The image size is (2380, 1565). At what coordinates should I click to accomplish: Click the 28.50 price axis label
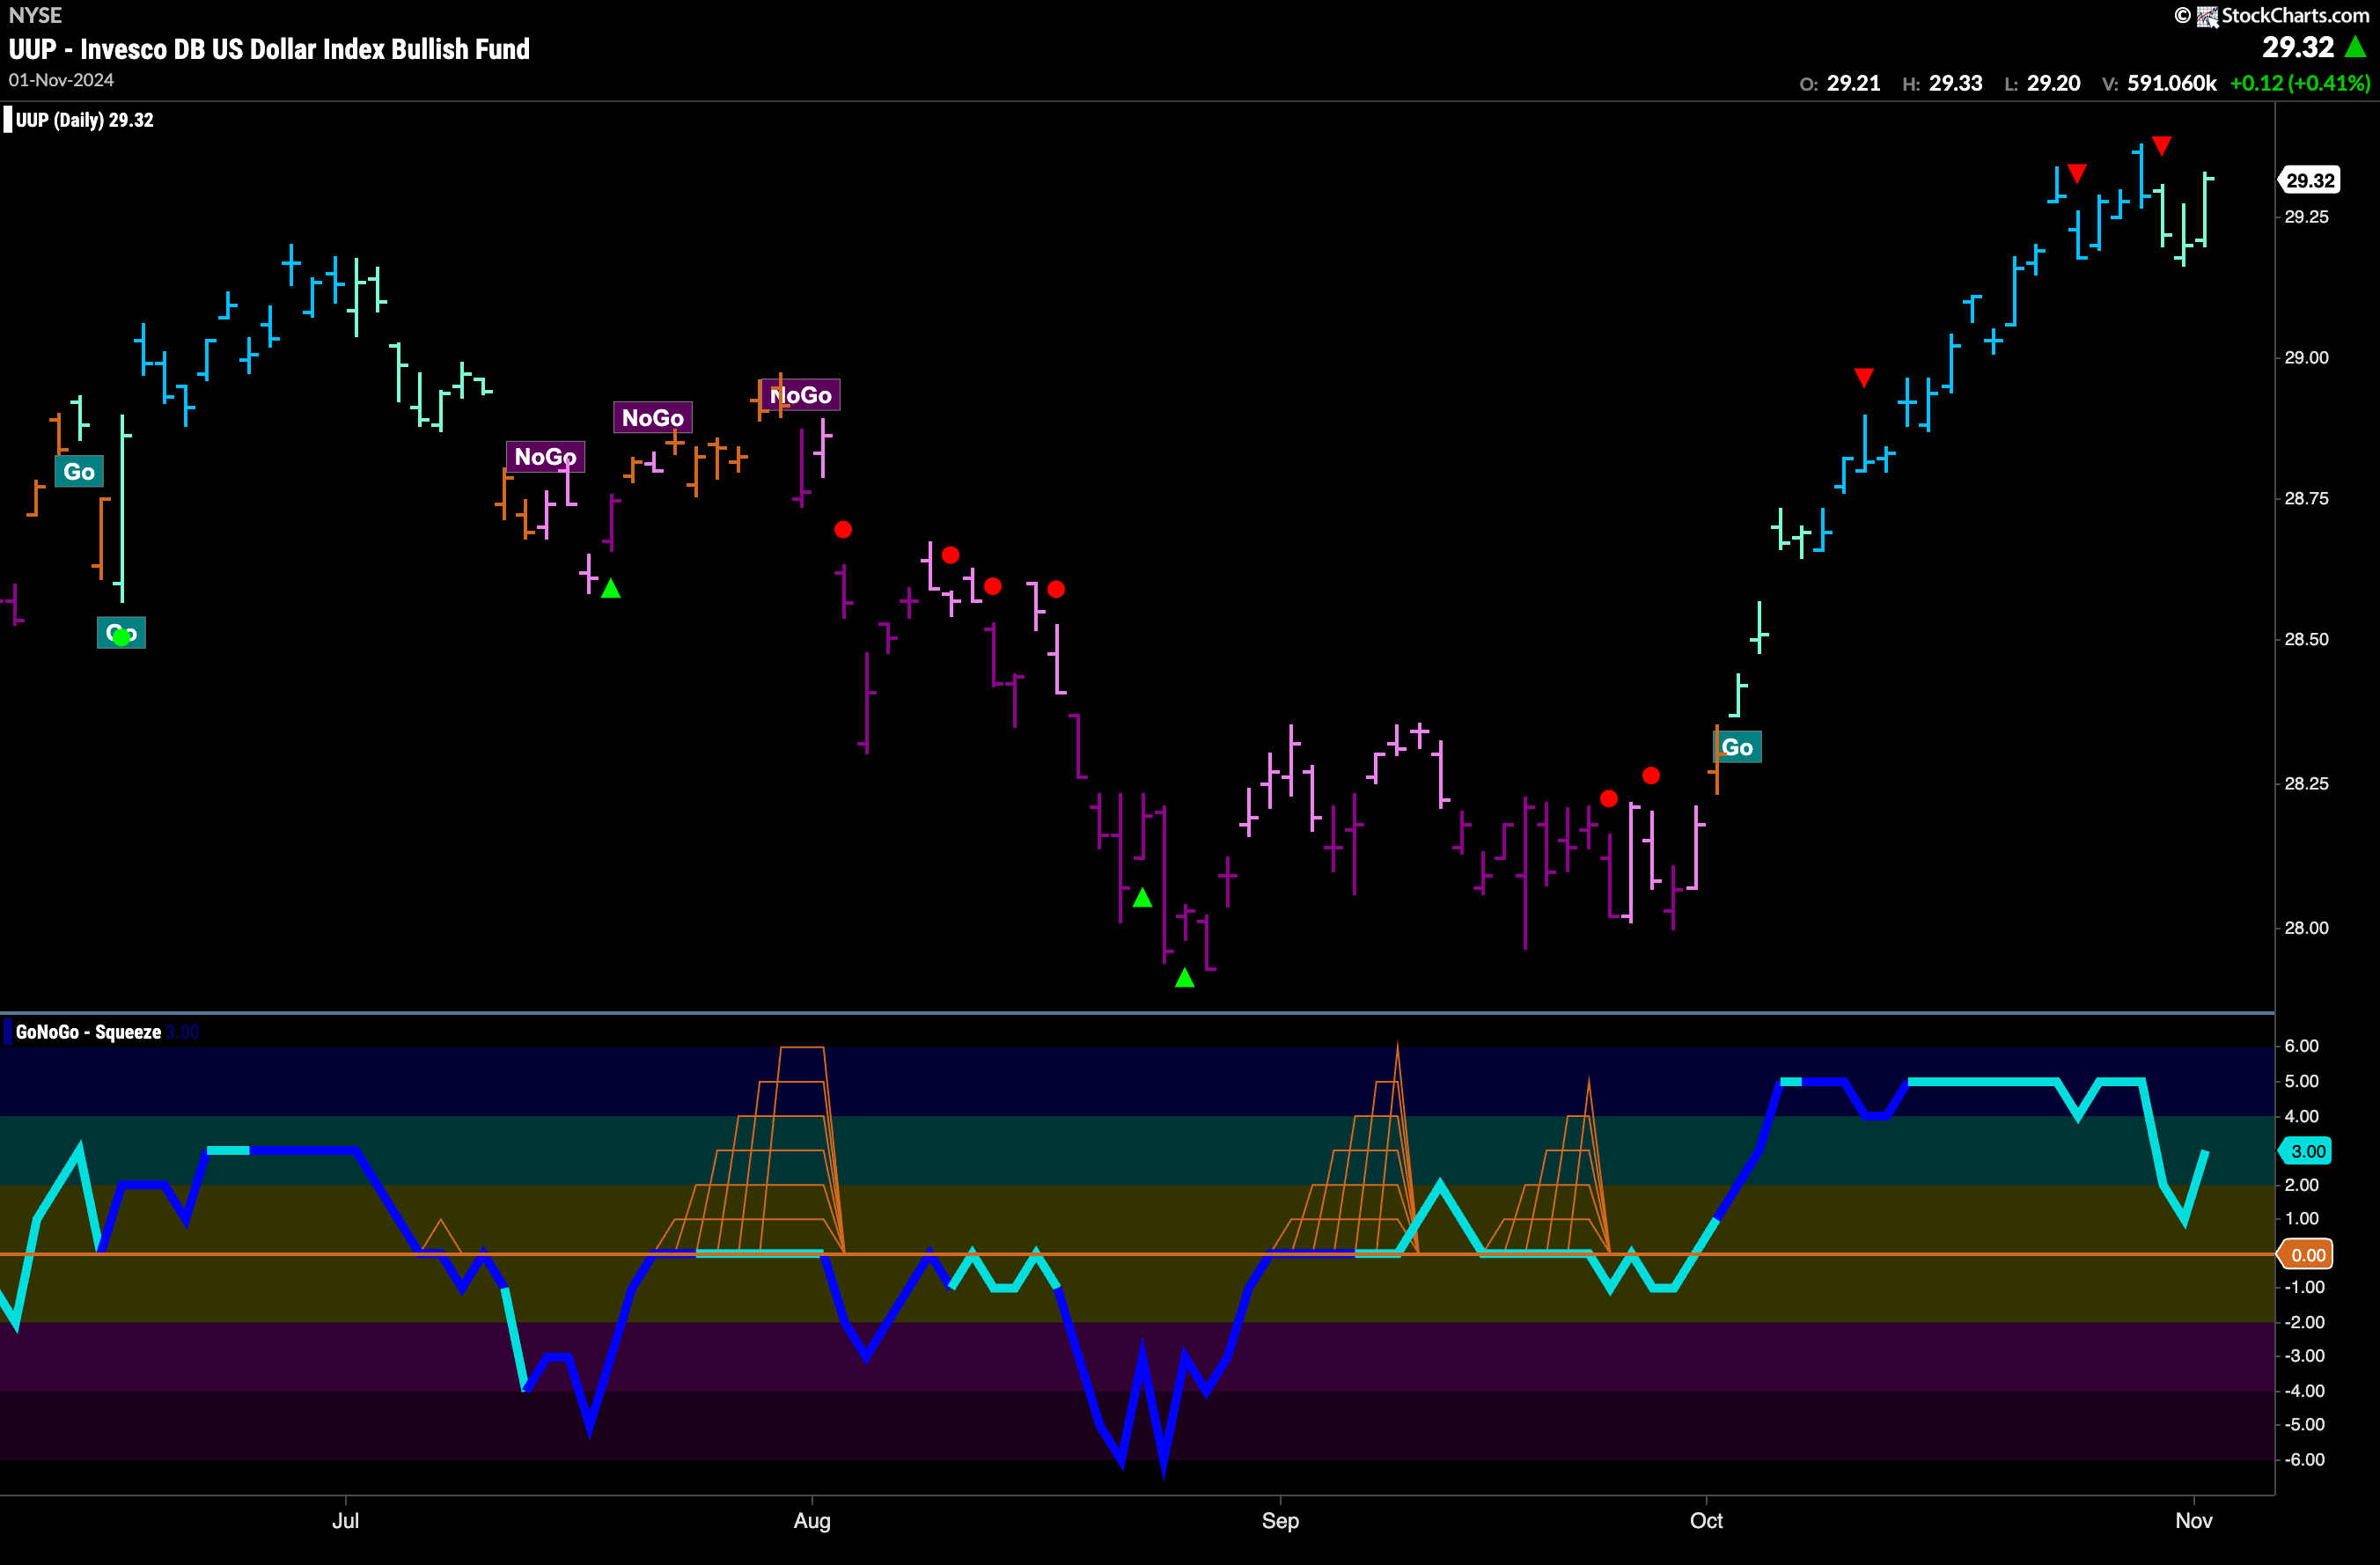click(x=2306, y=639)
